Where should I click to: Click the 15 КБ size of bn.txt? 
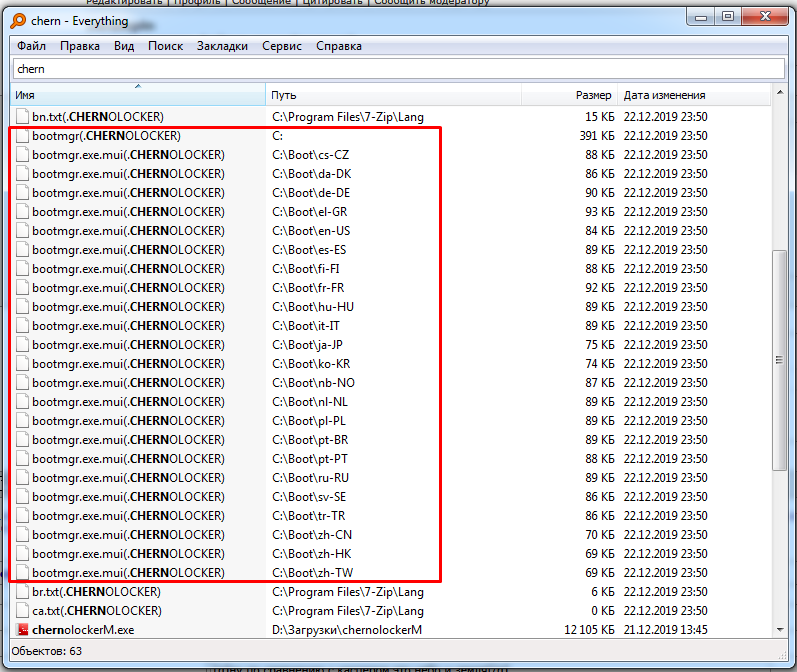click(600, 116)
